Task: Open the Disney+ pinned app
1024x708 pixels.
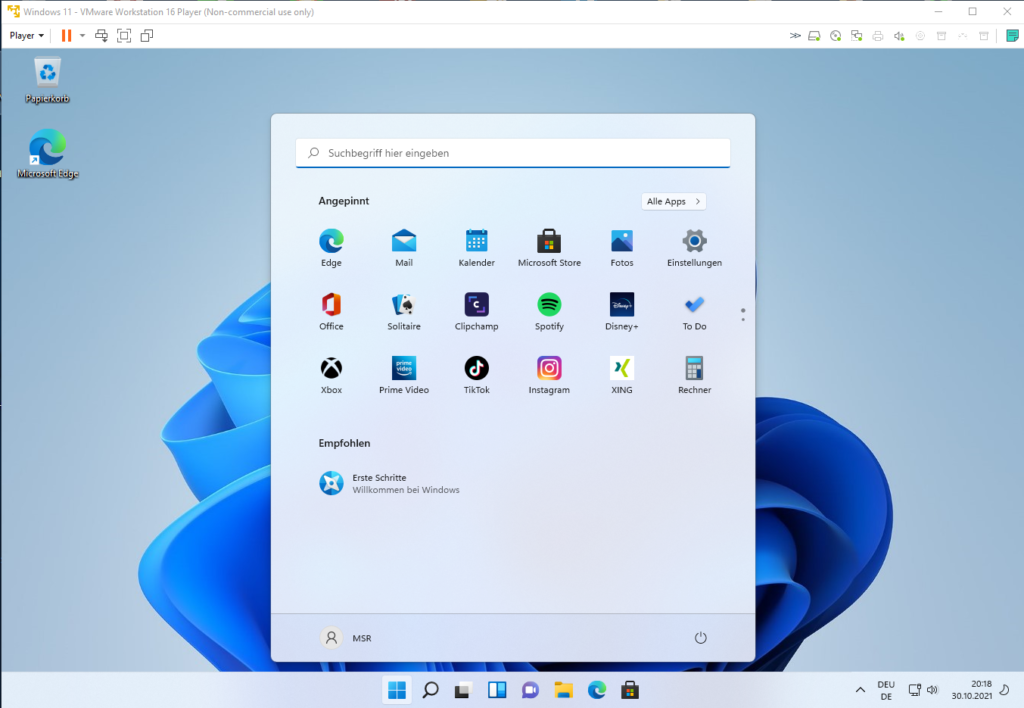Action: (x=621, y=305)
